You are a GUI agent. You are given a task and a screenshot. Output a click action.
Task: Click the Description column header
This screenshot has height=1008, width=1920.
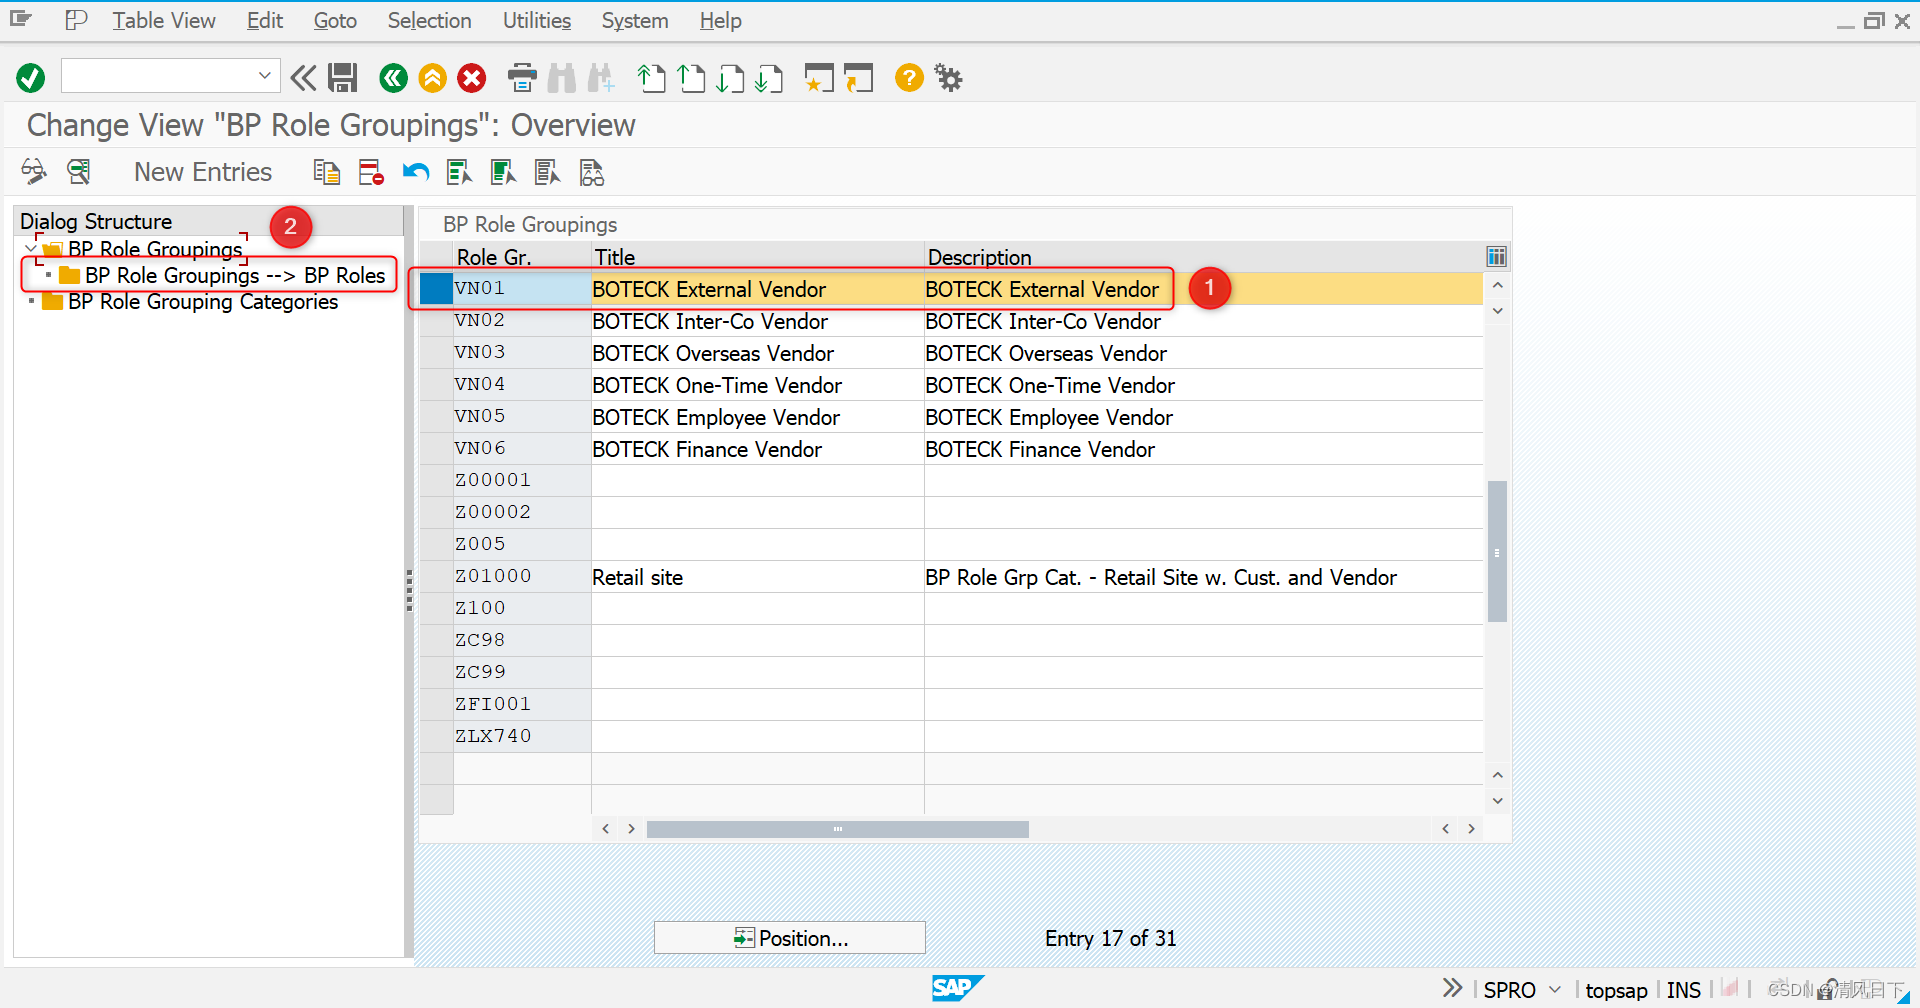tap(1203, 257)
